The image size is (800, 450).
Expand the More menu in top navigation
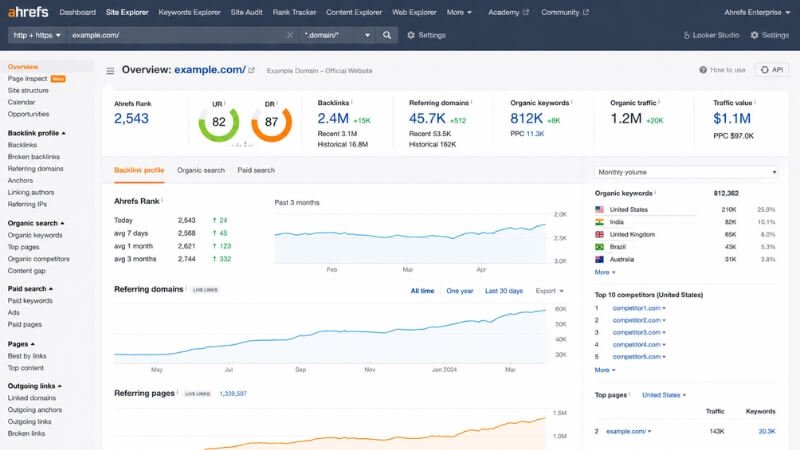tap(459, 12)
